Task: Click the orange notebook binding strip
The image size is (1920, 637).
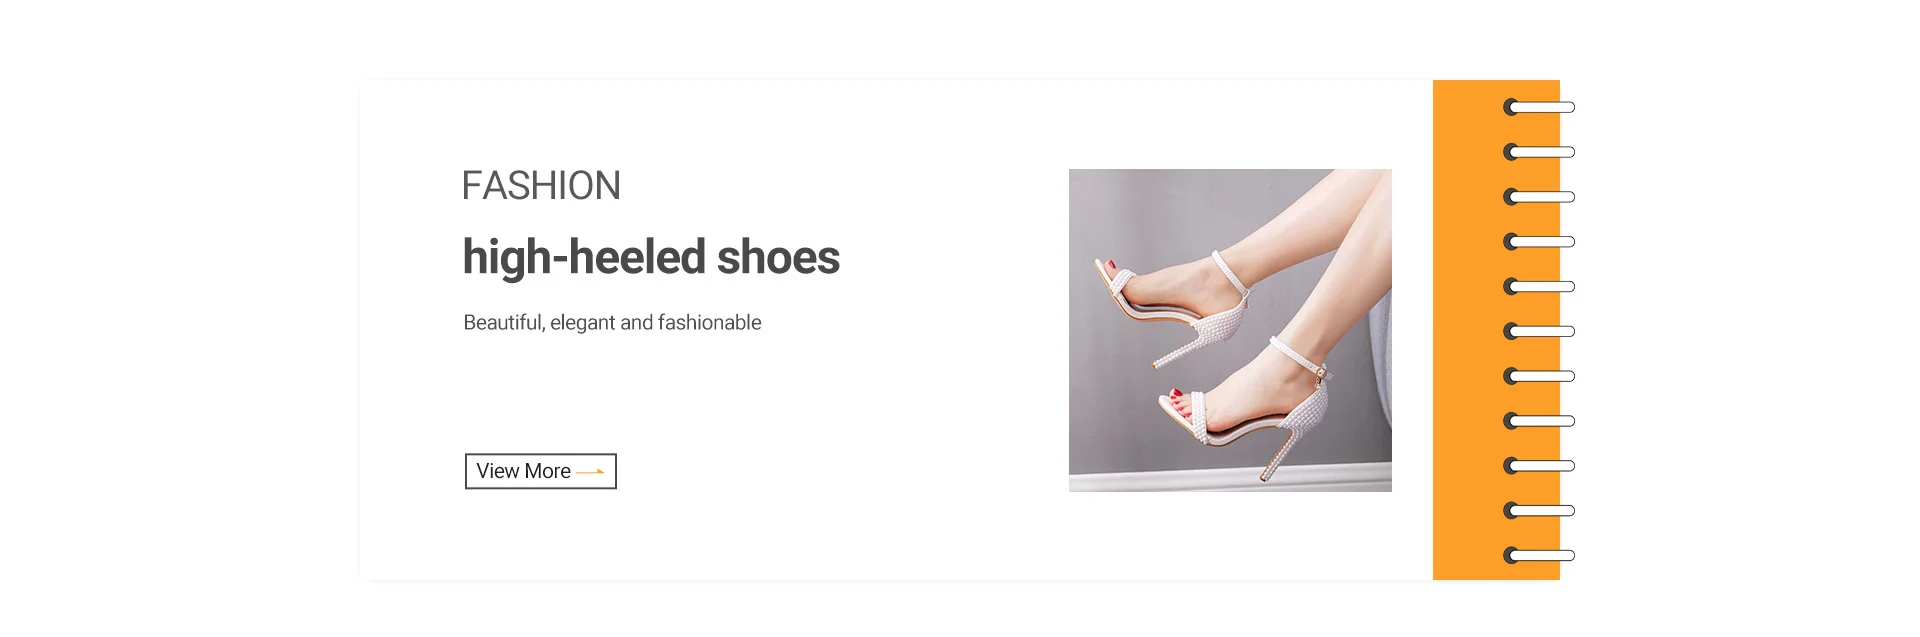Action: tap(1496, 330)
